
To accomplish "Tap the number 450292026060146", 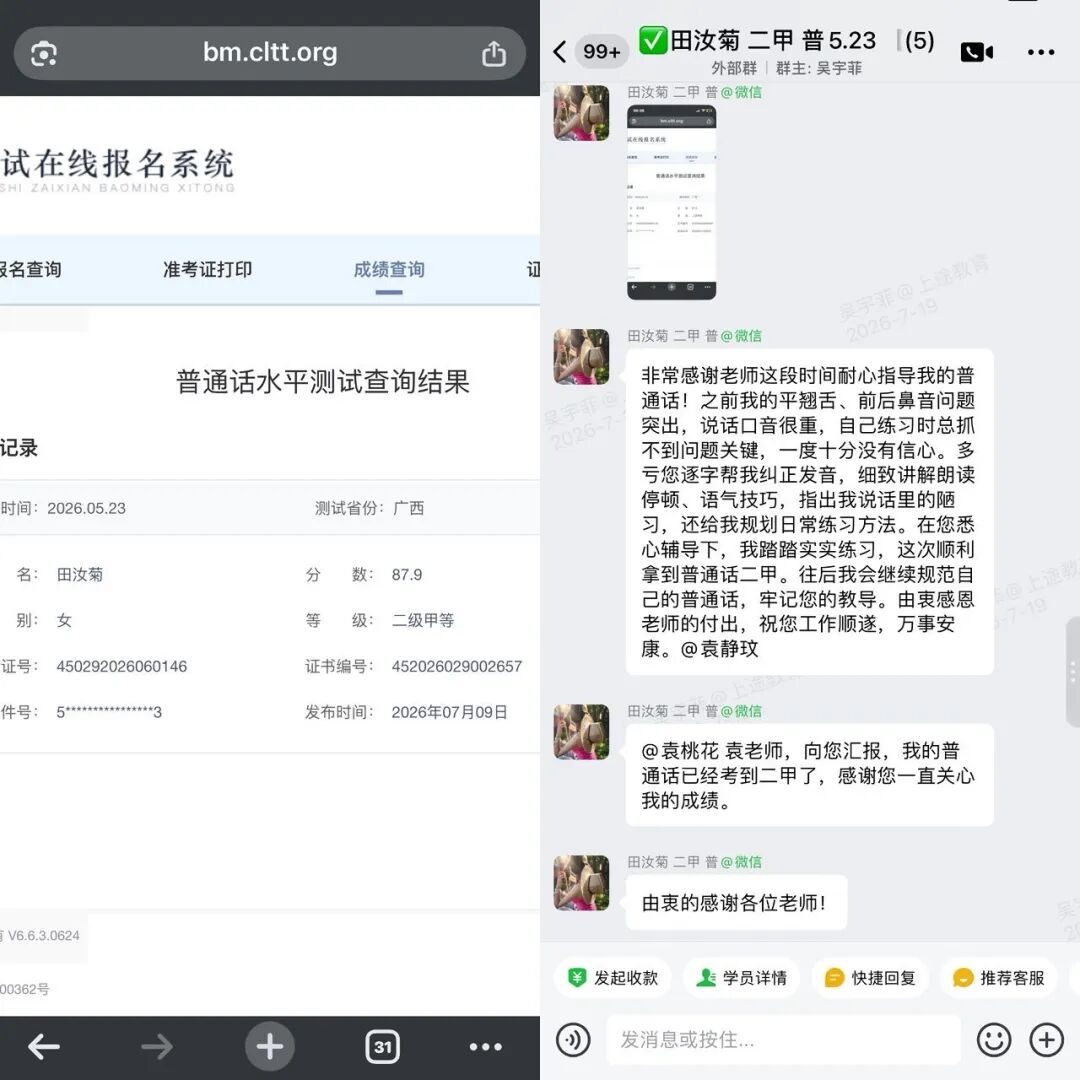I will click(121, 666).
